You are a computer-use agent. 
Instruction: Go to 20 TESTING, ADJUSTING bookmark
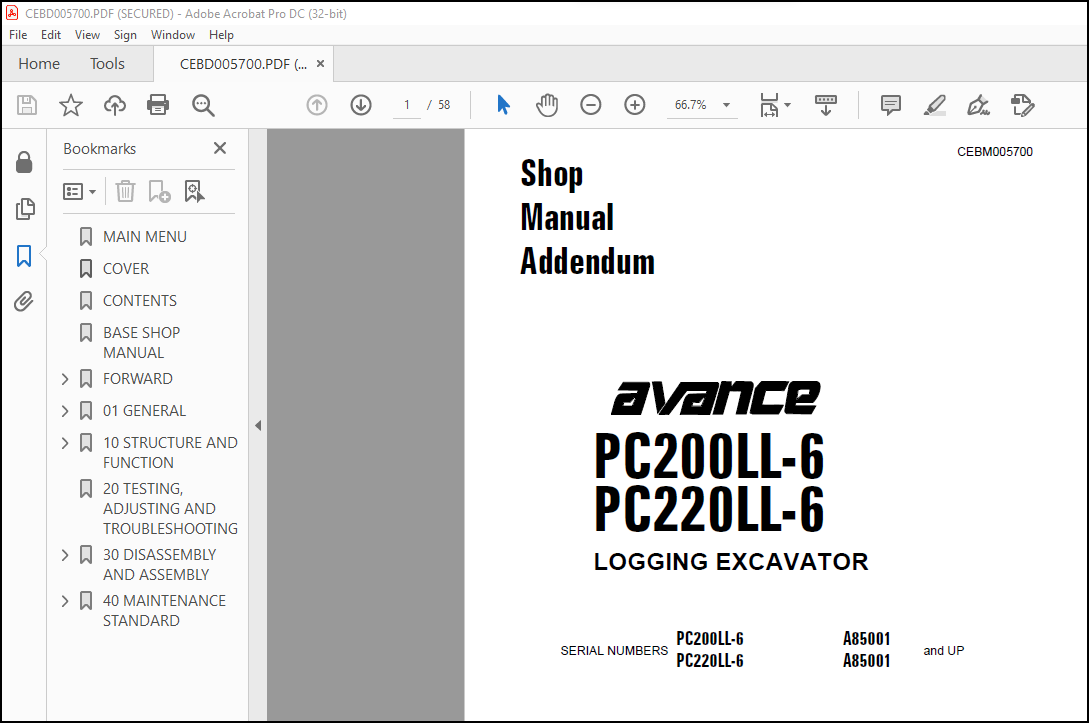(x=170, y=508)
